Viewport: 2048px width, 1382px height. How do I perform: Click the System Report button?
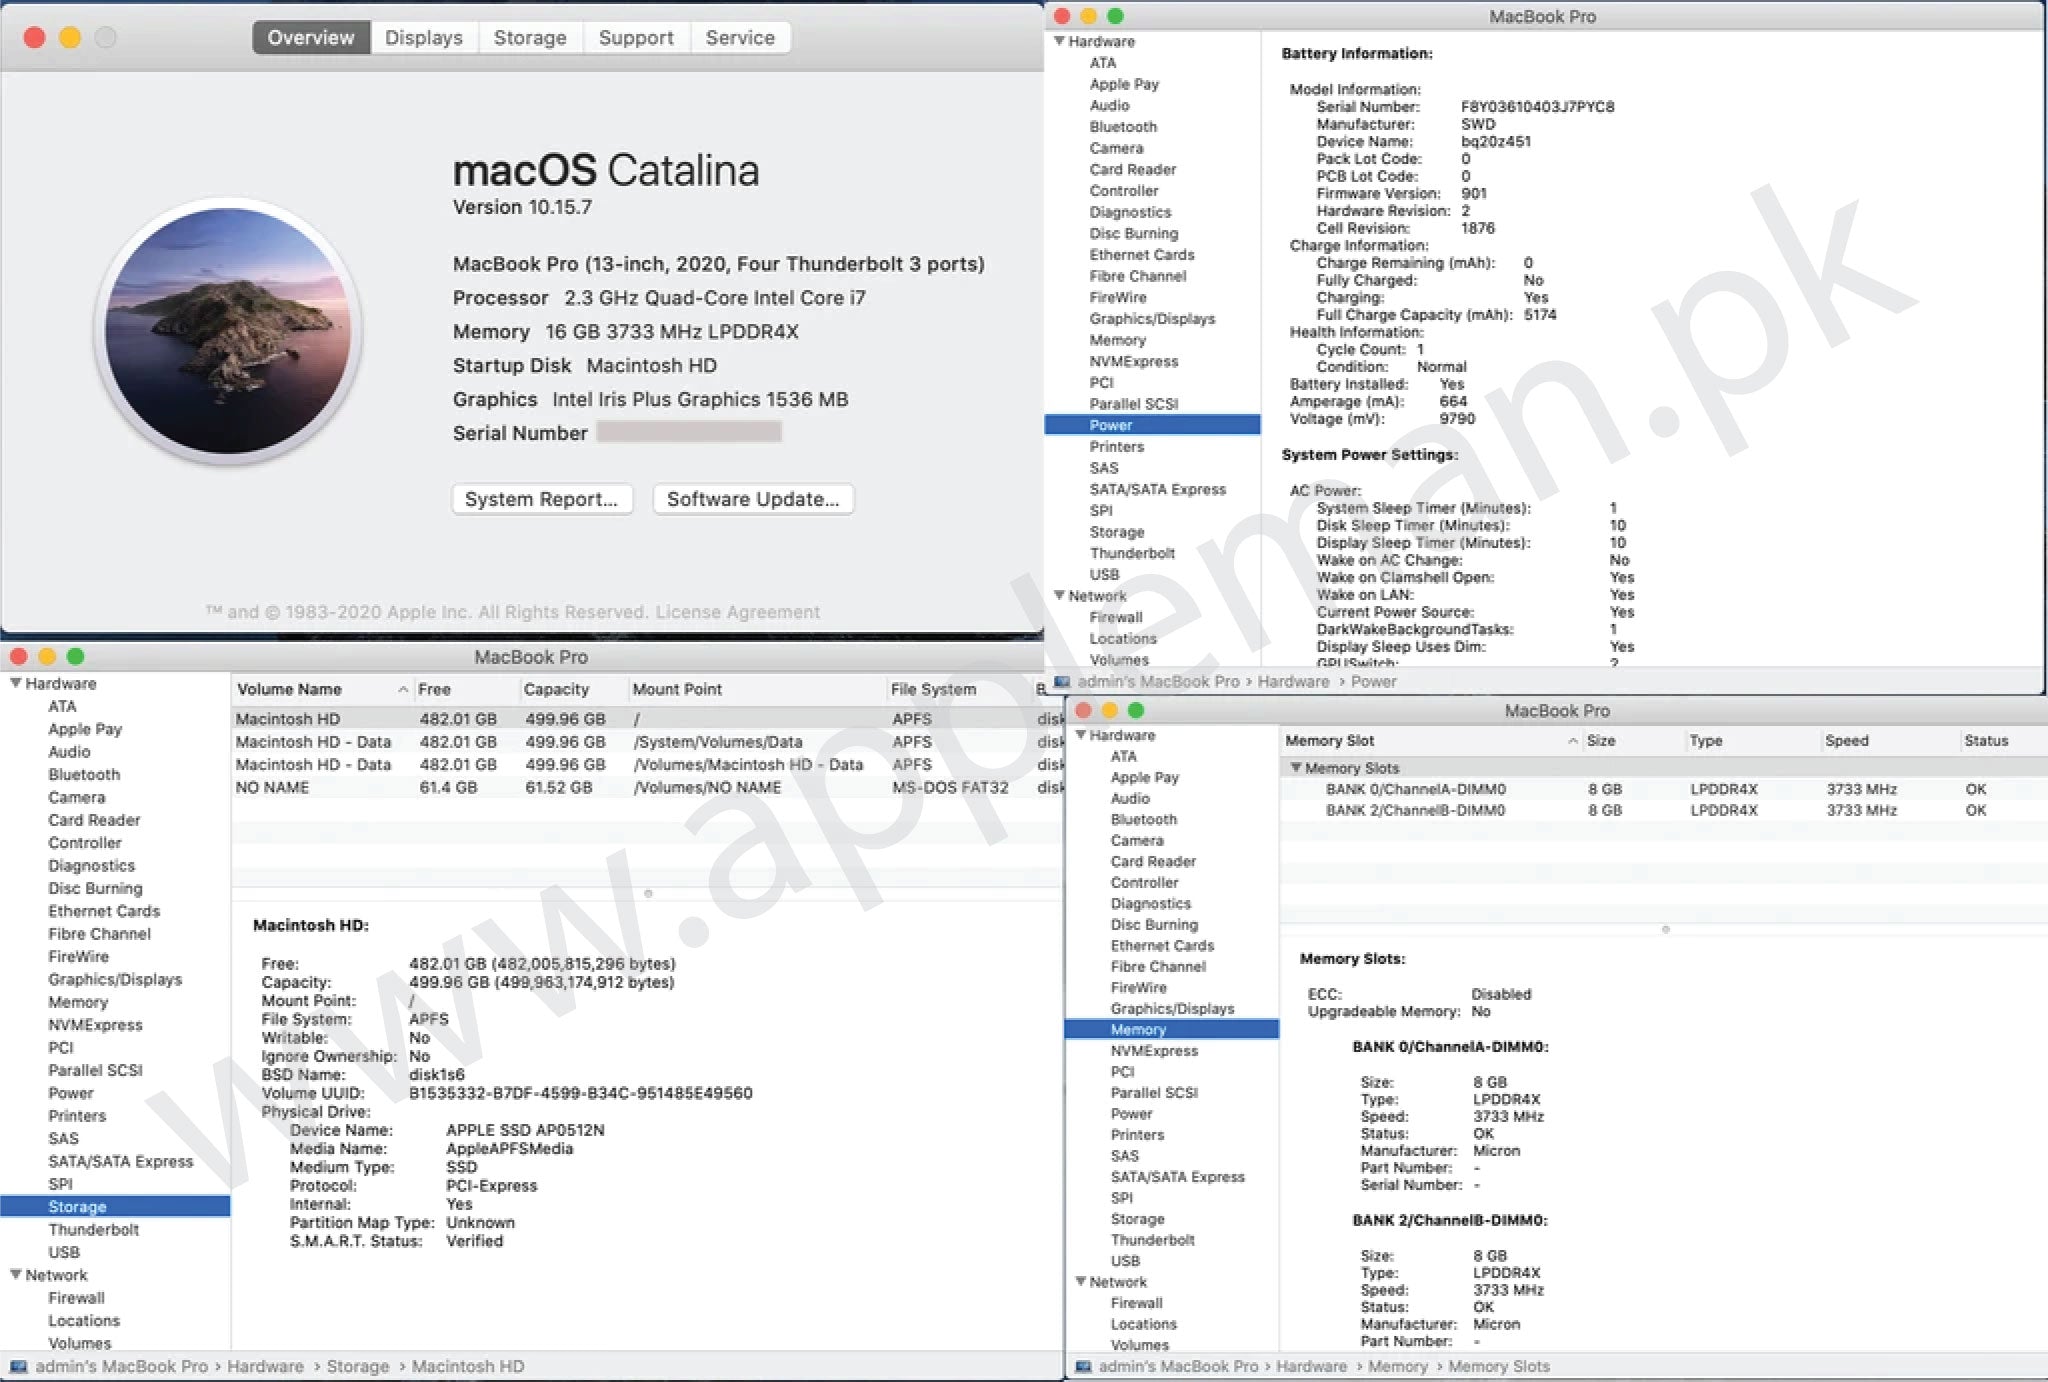(x=542, y=499)
